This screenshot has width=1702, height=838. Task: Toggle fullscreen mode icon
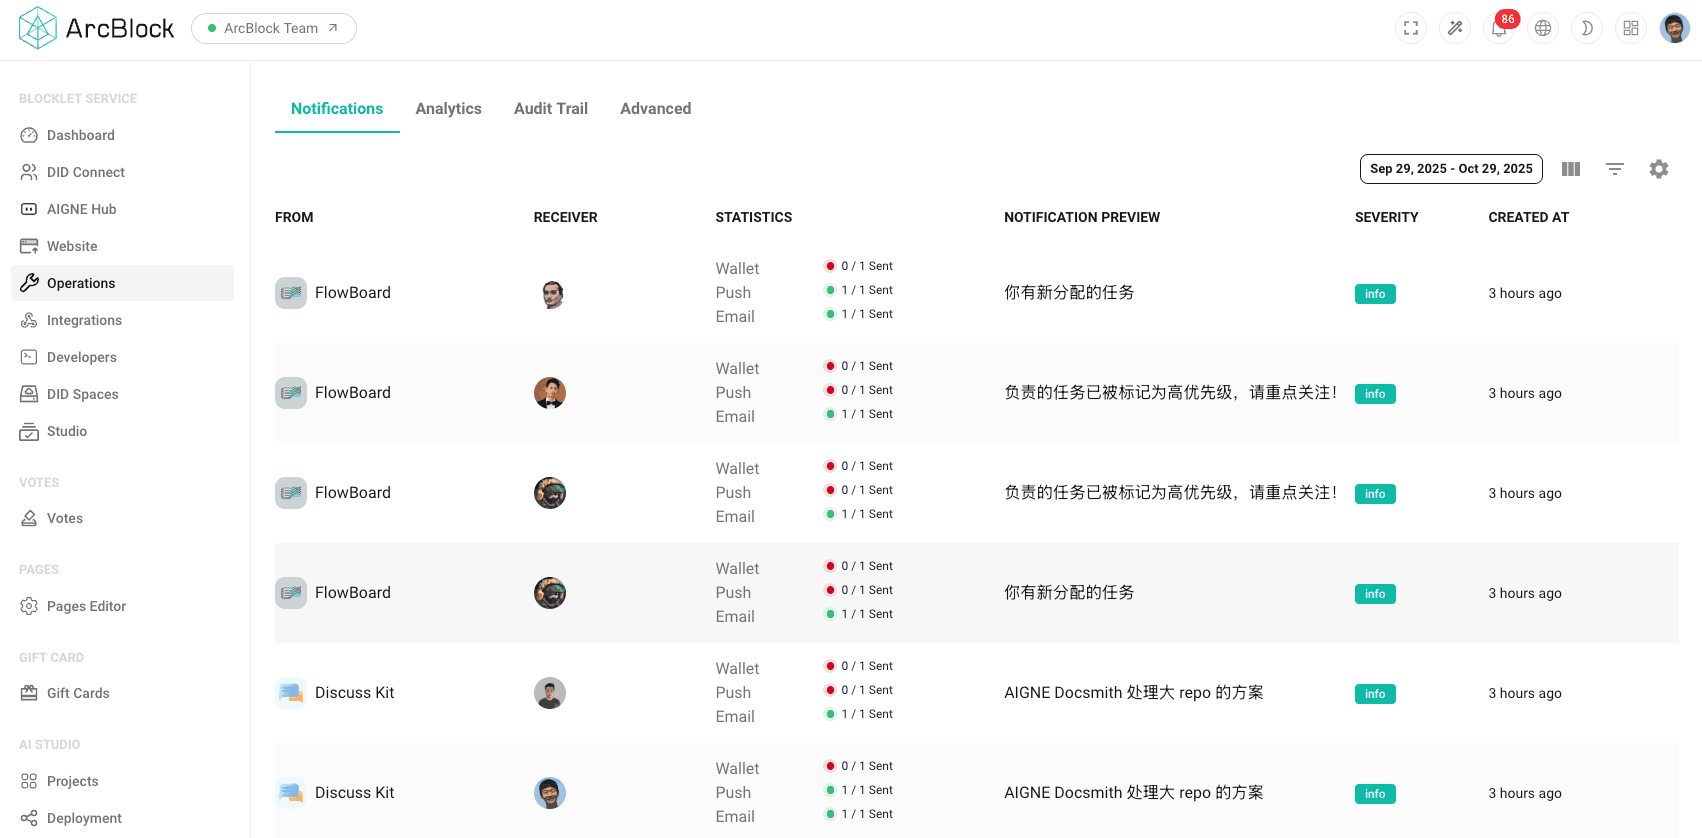(x=1411, y=28)
